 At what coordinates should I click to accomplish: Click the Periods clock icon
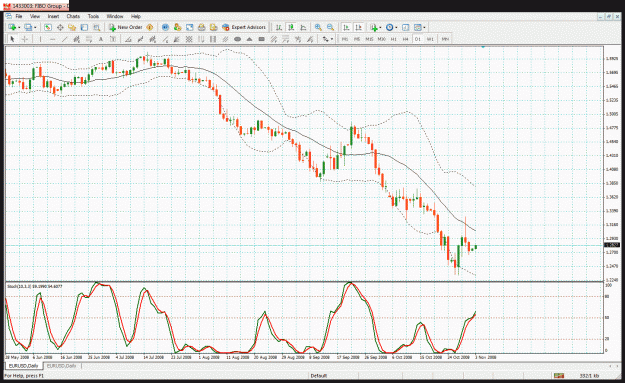coord(389,27)
